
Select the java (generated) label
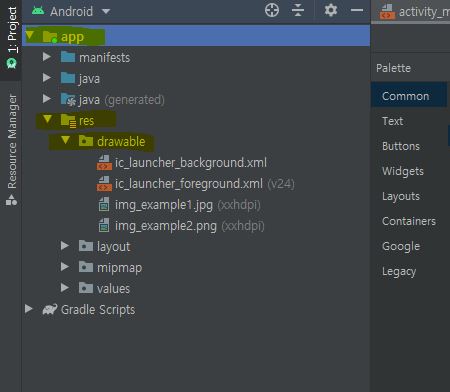click(x=122, y=100)
